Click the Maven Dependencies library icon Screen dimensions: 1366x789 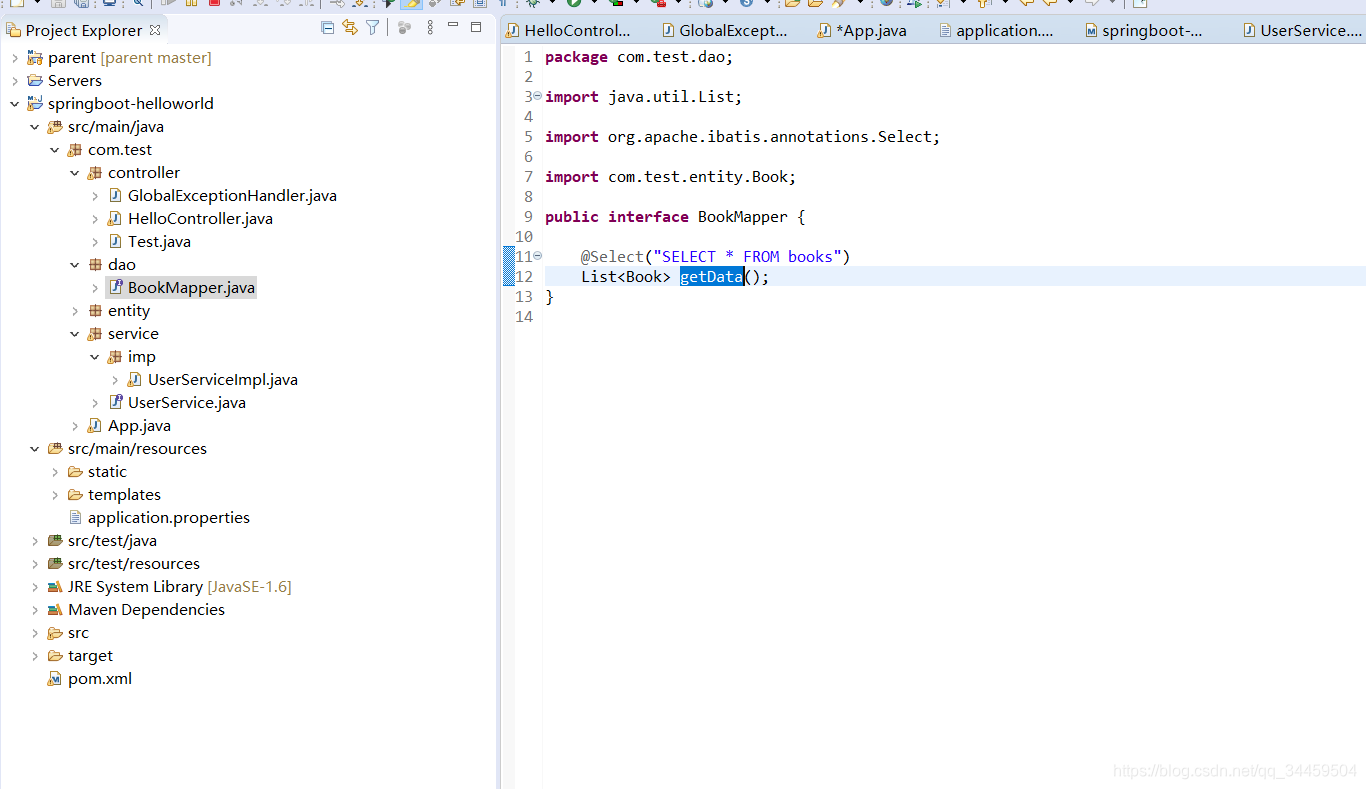[x=55, y=610]
